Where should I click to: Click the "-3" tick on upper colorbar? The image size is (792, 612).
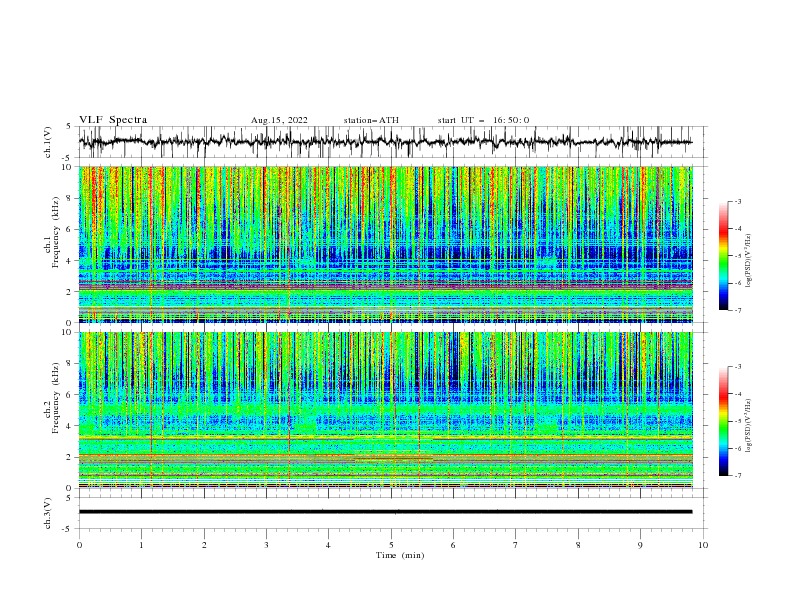click(738, 201)
